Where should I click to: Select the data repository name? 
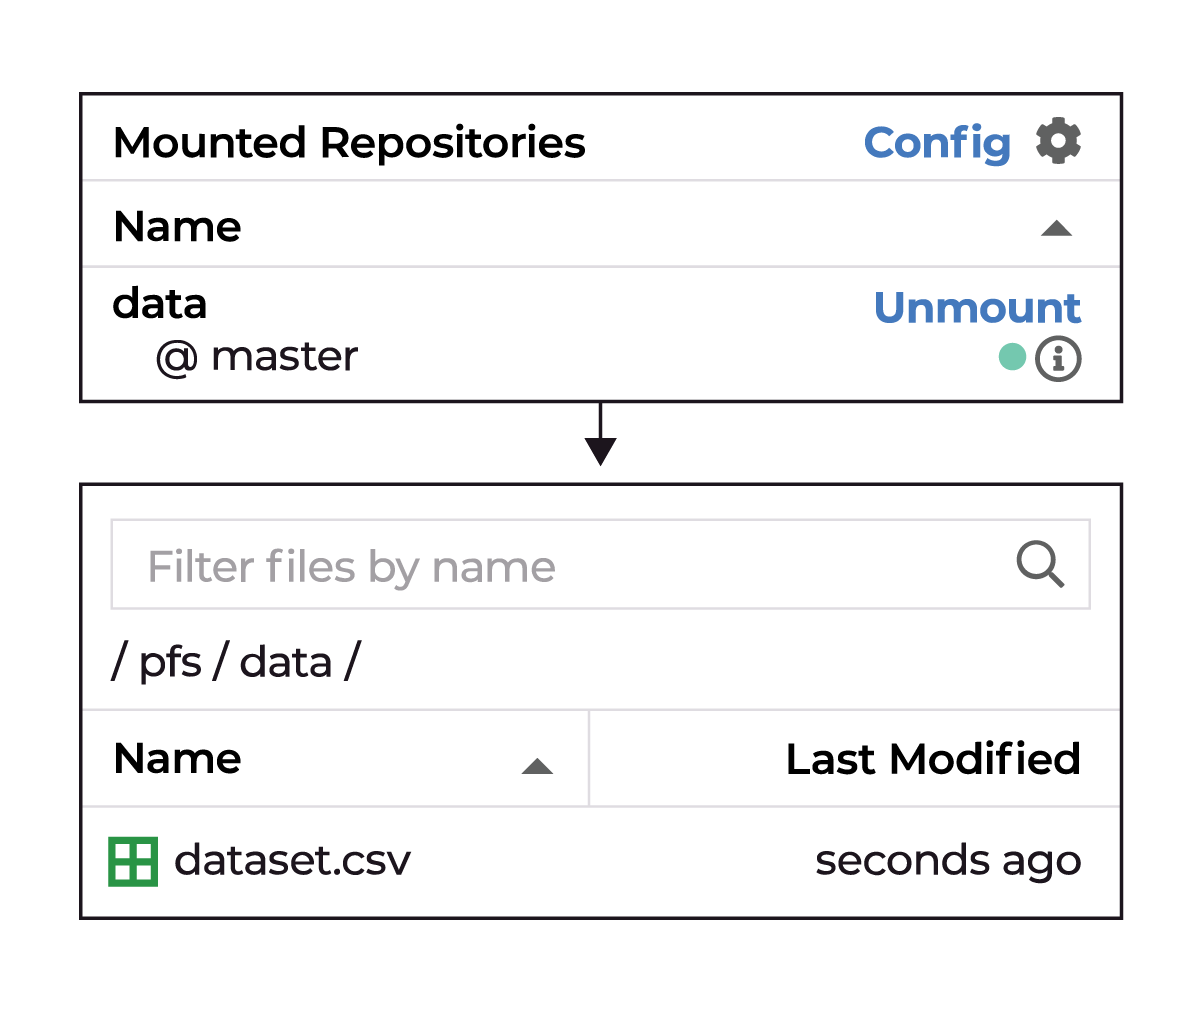click(160, 304)
